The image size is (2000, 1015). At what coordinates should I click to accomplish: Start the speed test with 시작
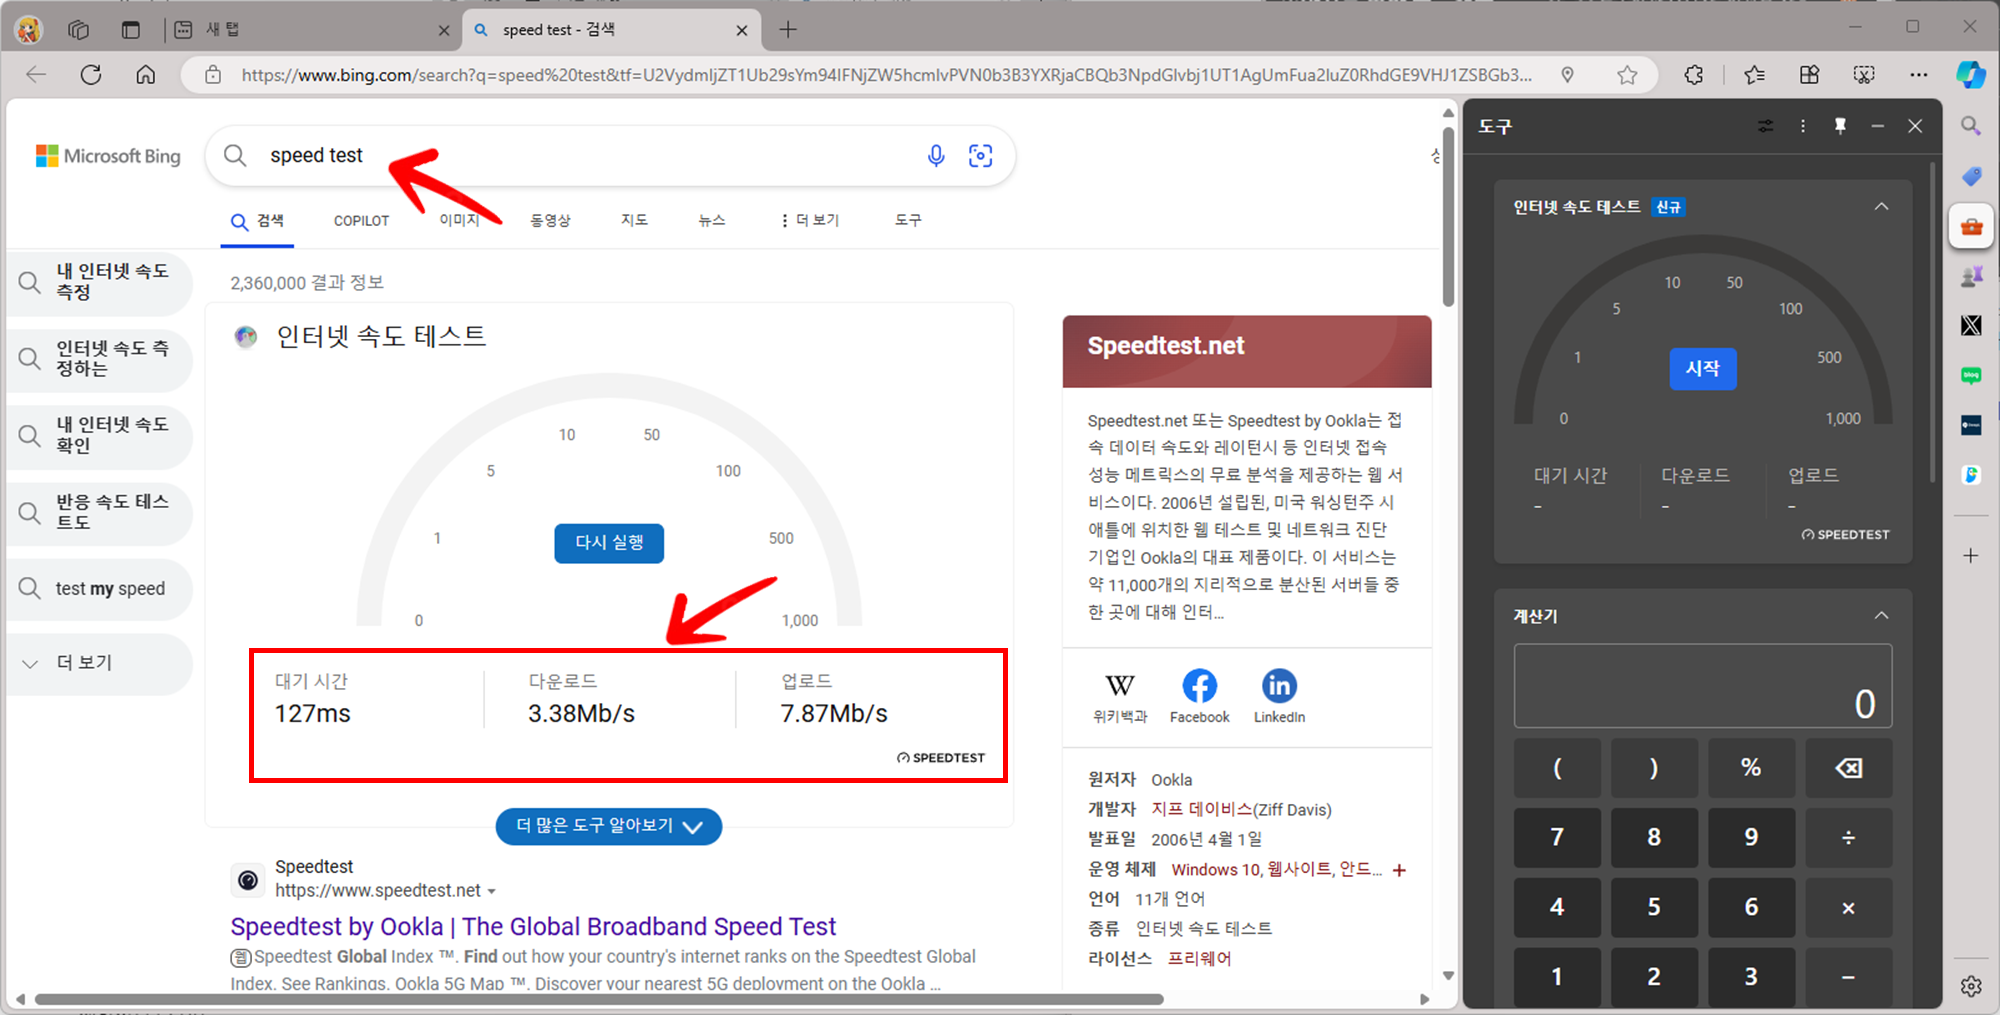coord(1703,368)
